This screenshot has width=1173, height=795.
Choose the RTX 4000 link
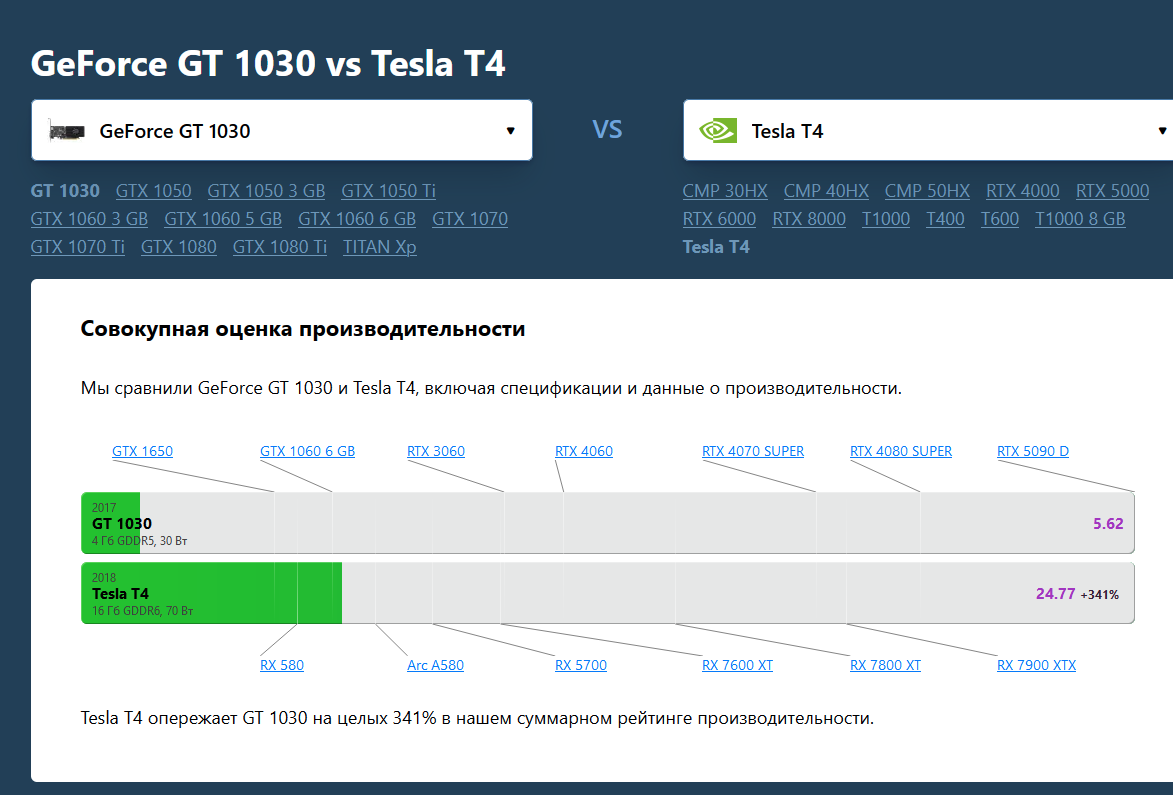[1023, 191]
